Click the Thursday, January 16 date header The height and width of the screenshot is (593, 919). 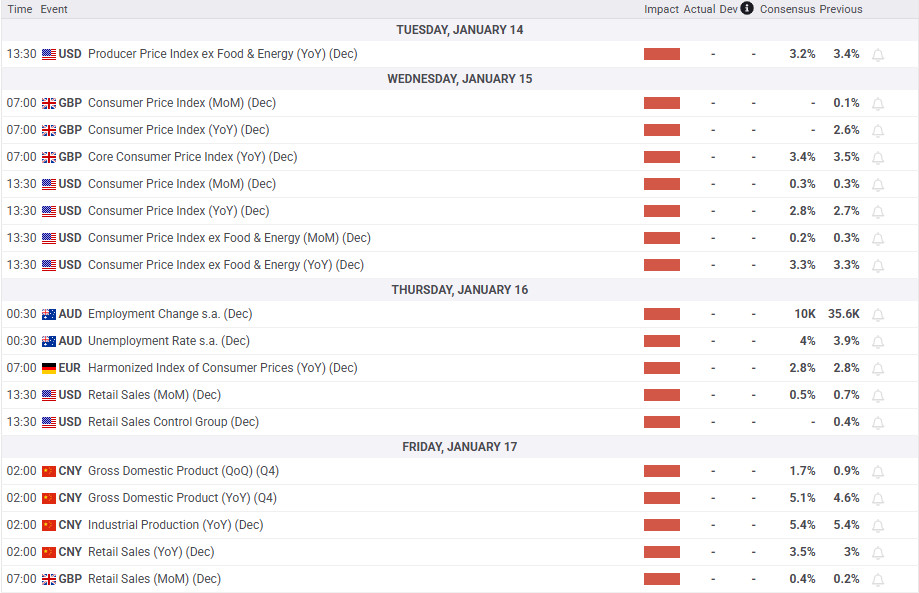[x=459, y=290]
